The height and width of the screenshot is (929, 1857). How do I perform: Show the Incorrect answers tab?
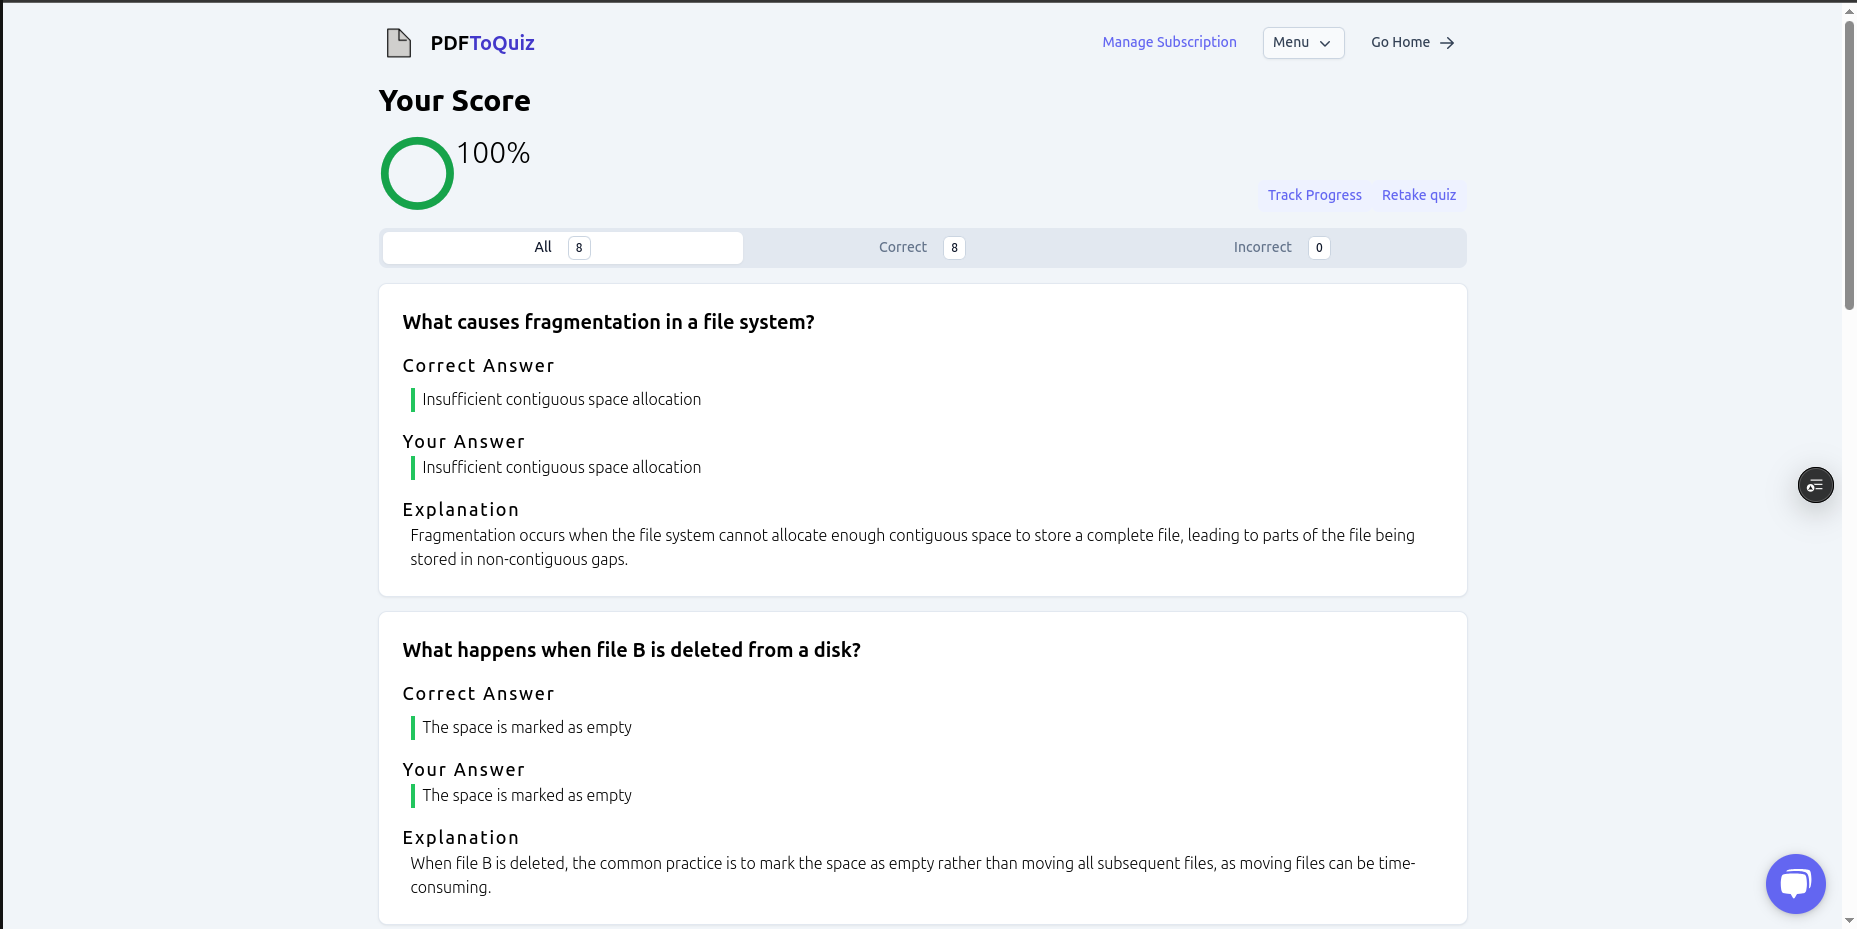point(1280,248)
